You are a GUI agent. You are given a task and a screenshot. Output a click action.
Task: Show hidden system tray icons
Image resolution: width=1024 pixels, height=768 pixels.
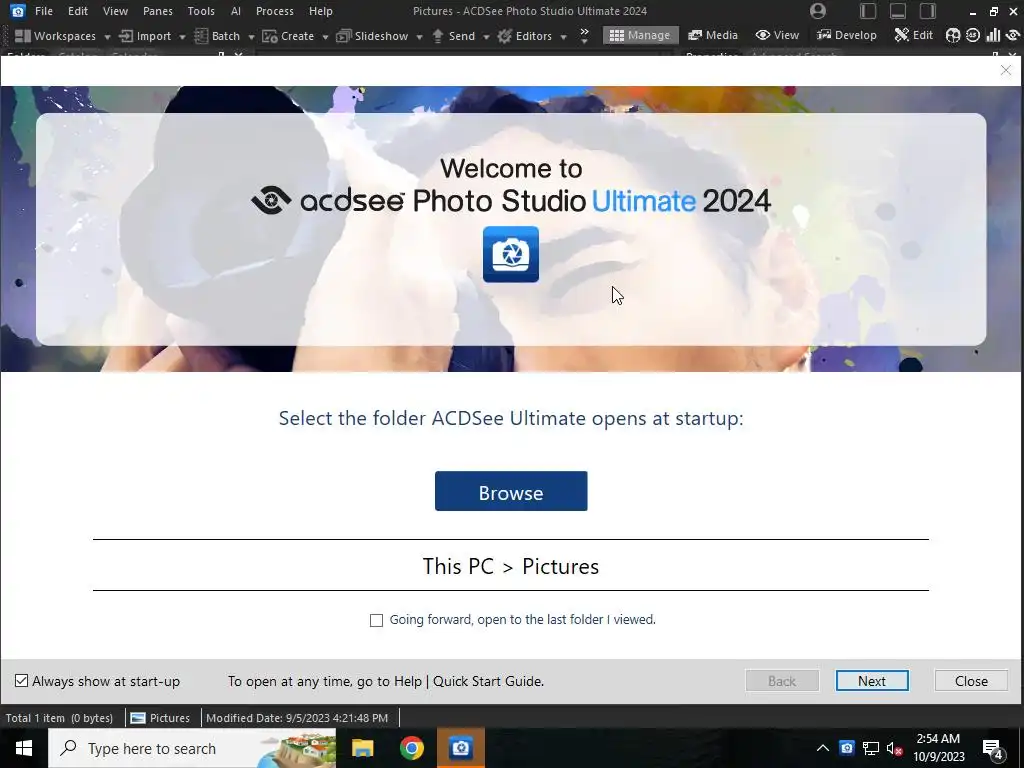click(823, 748)
